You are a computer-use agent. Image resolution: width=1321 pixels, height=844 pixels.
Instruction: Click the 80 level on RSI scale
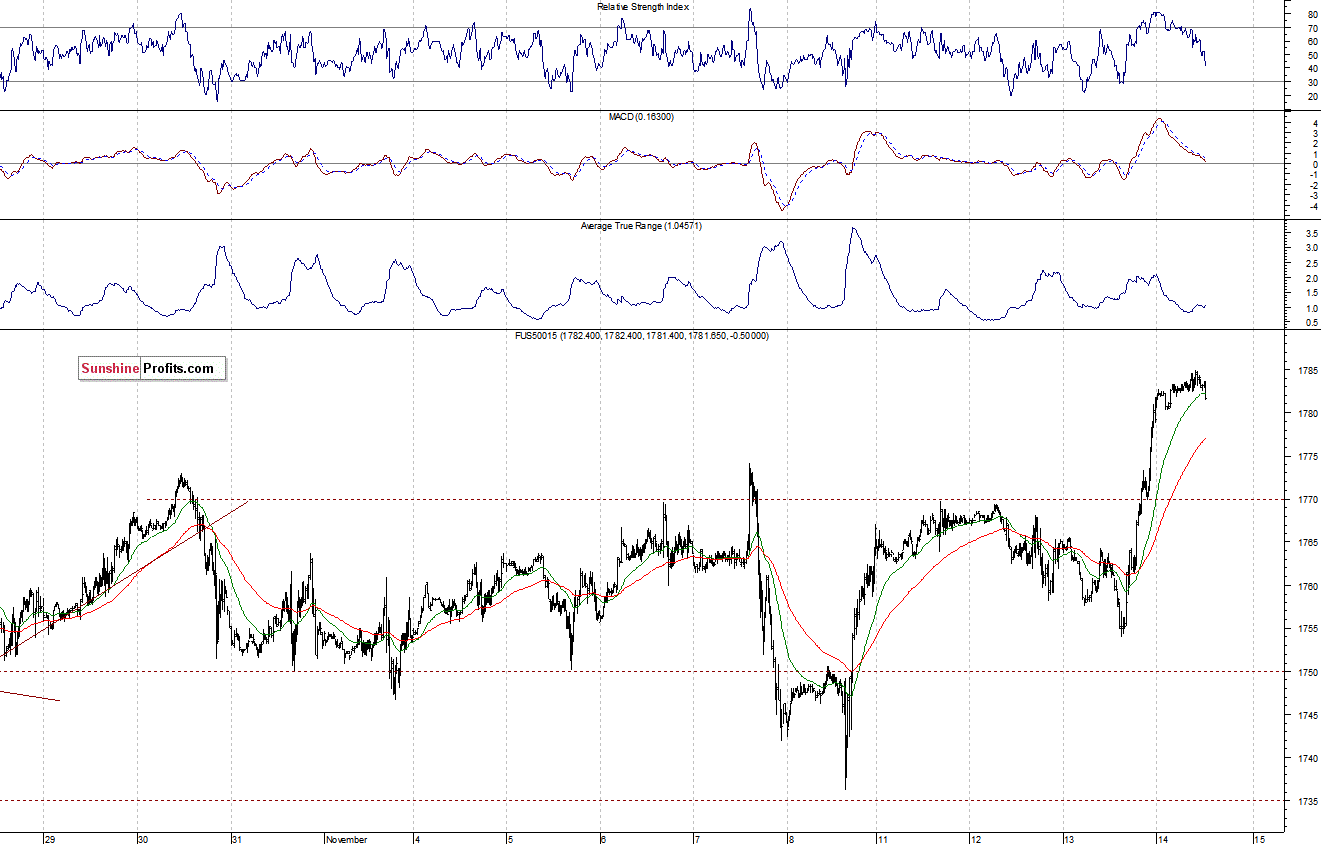tap(1312, 15)
